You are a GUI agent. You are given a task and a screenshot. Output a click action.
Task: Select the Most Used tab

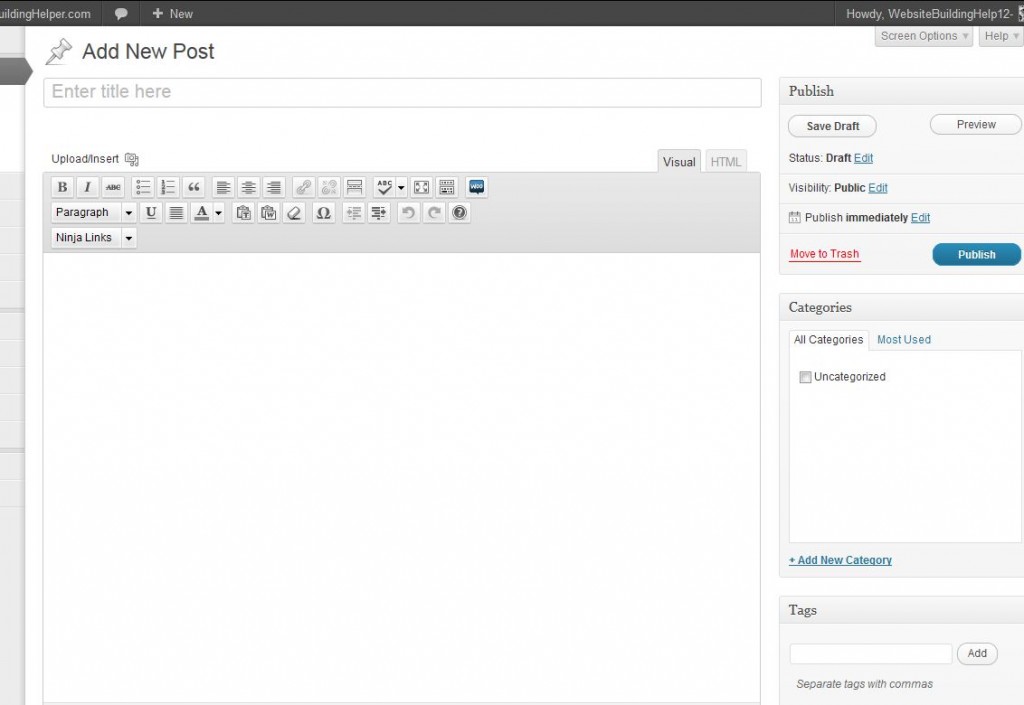coord(904,339)
